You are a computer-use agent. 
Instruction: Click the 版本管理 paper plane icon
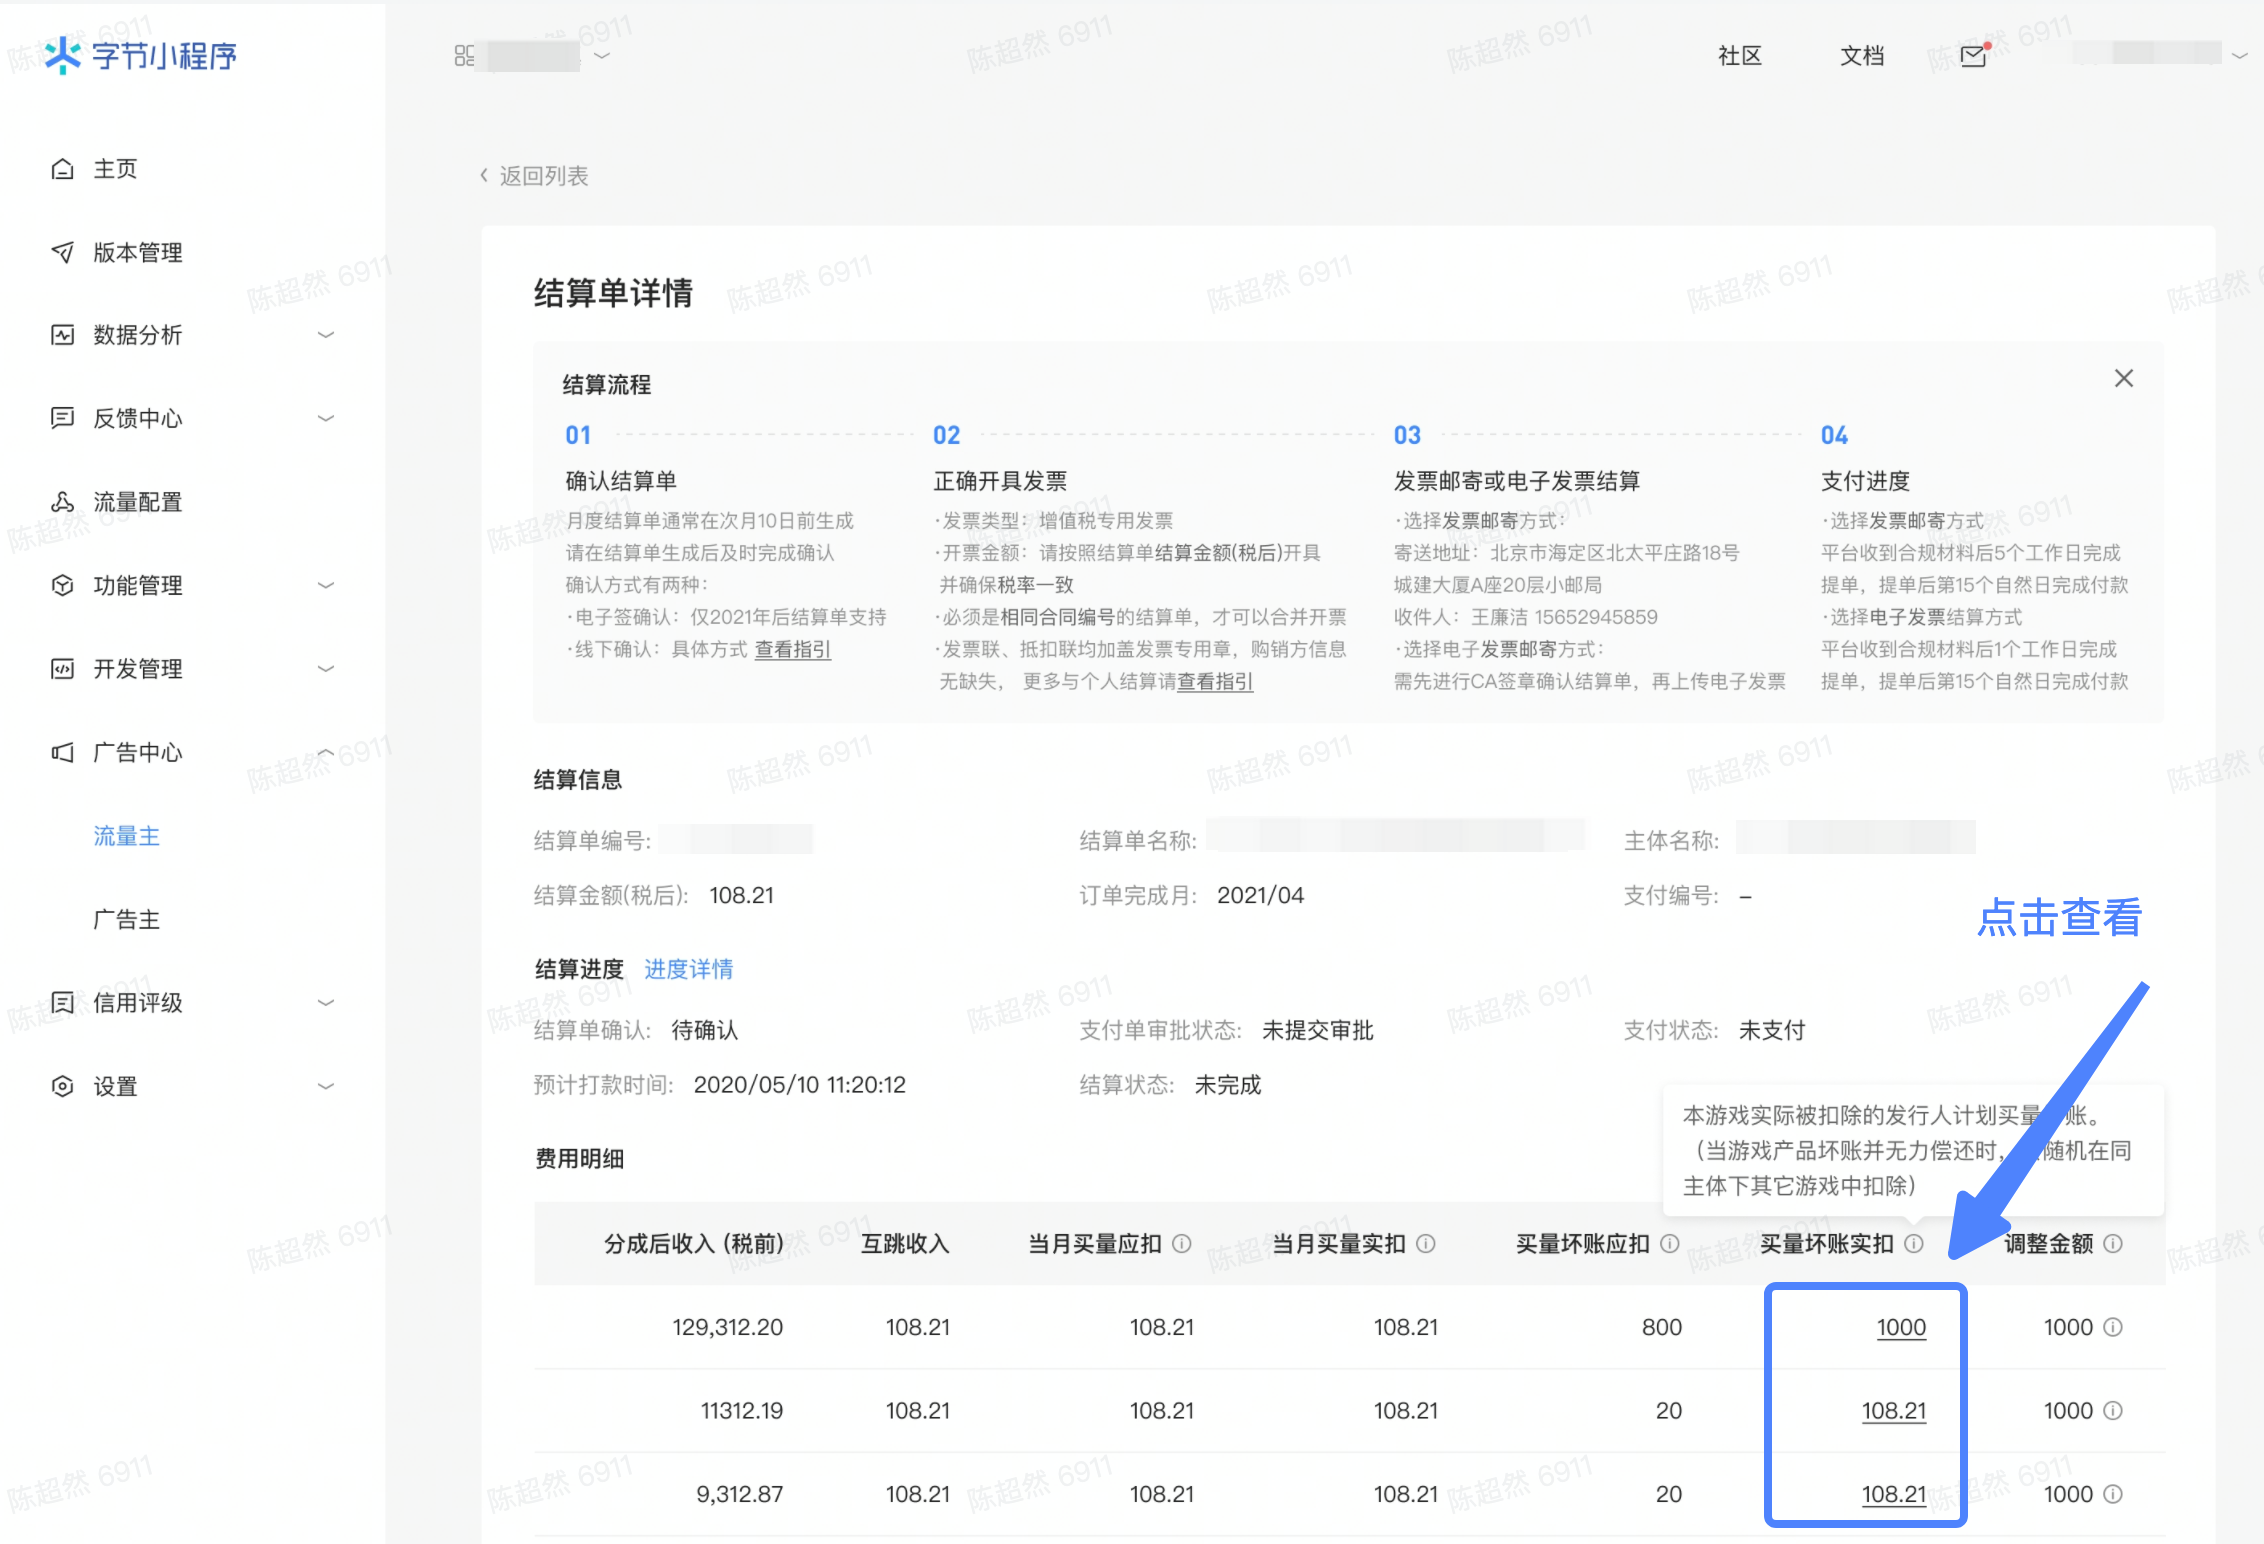(62, 252)
